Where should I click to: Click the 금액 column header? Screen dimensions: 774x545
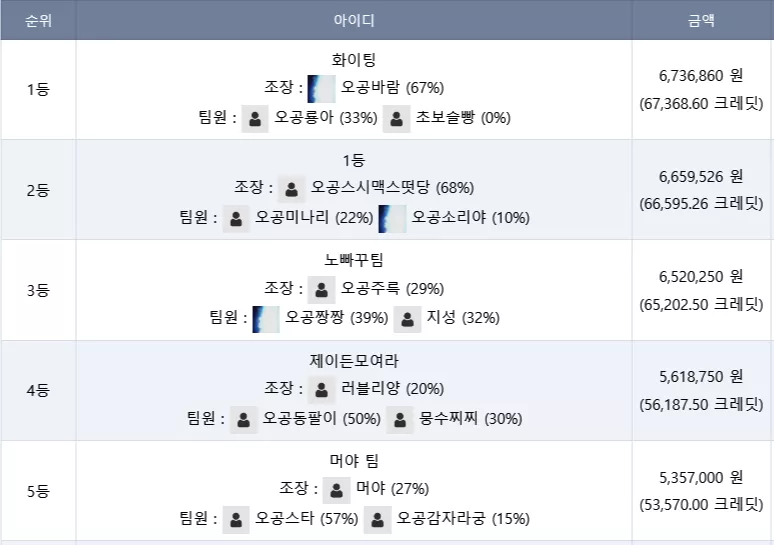click(701, 20)
